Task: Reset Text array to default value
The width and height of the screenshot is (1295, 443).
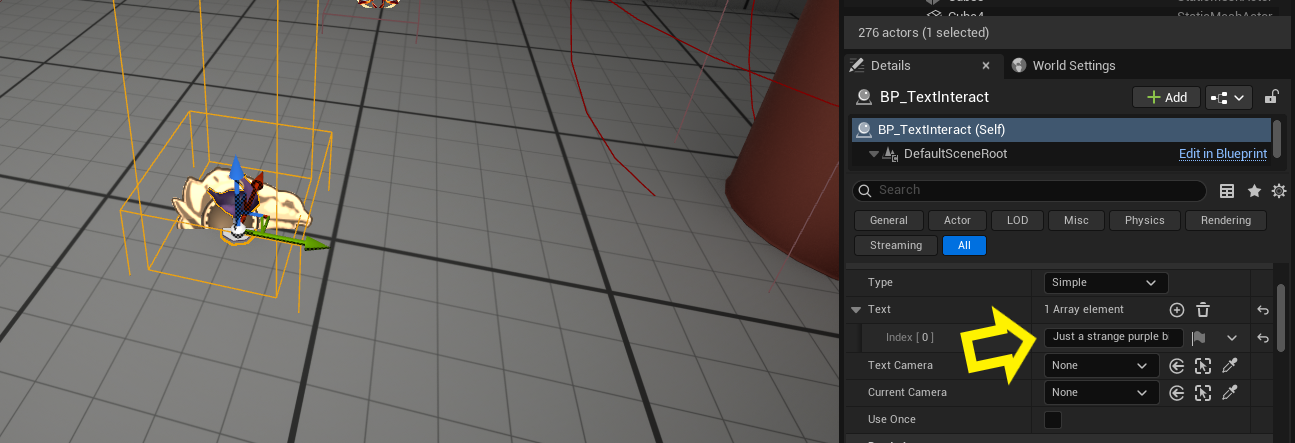Action: coord(1263,310)
